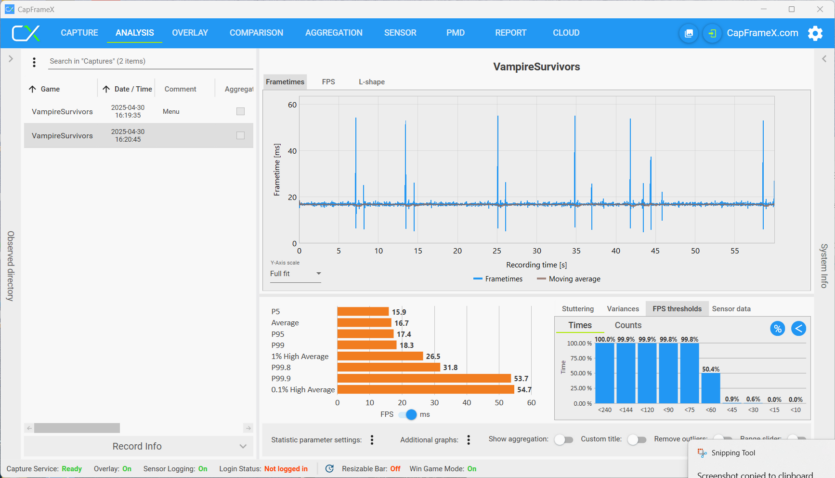Switch to the Comparison tab

click(256, 33)
